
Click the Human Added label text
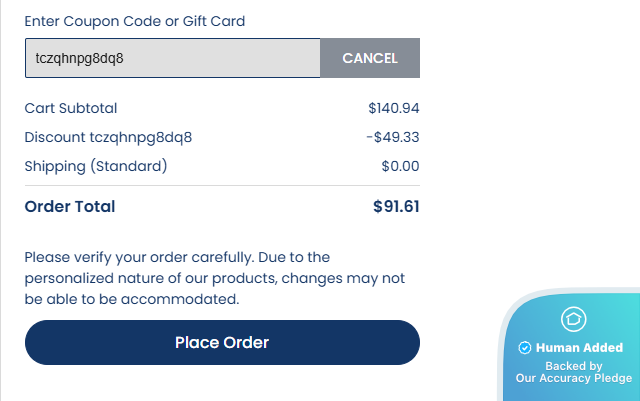point(580,348)
